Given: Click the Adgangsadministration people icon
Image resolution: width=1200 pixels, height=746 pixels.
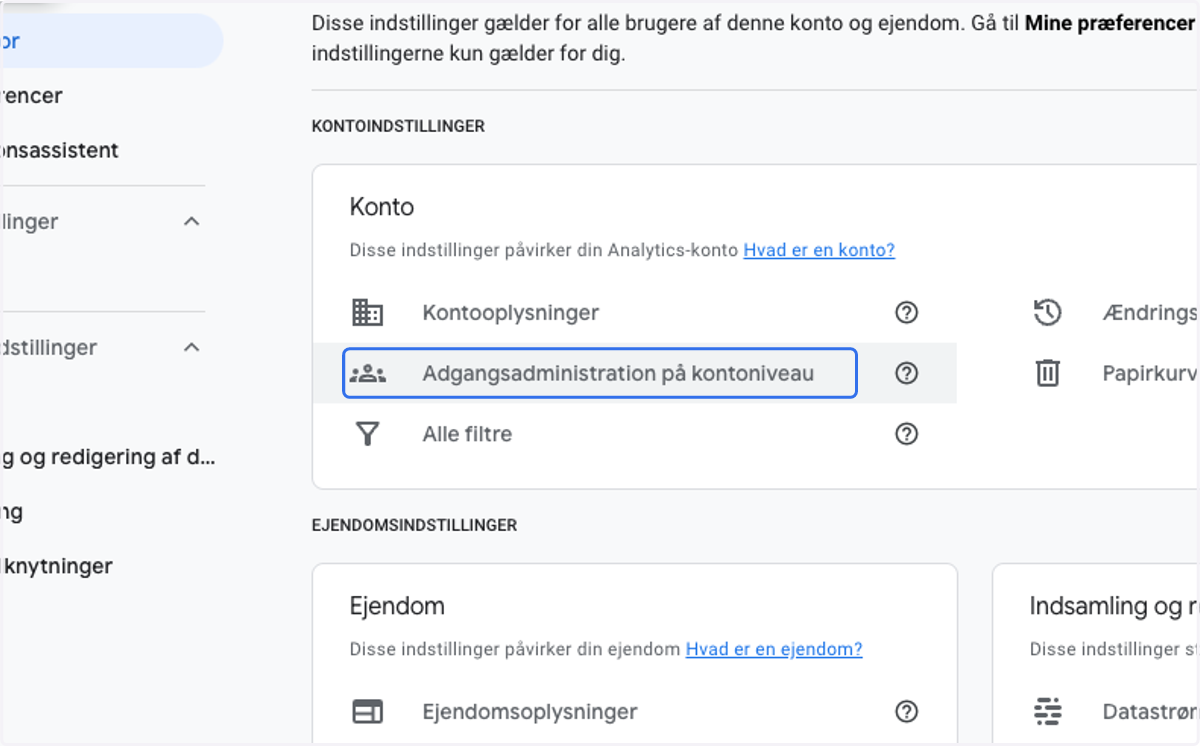Looking at the screenshot, I should click(368, 374).
